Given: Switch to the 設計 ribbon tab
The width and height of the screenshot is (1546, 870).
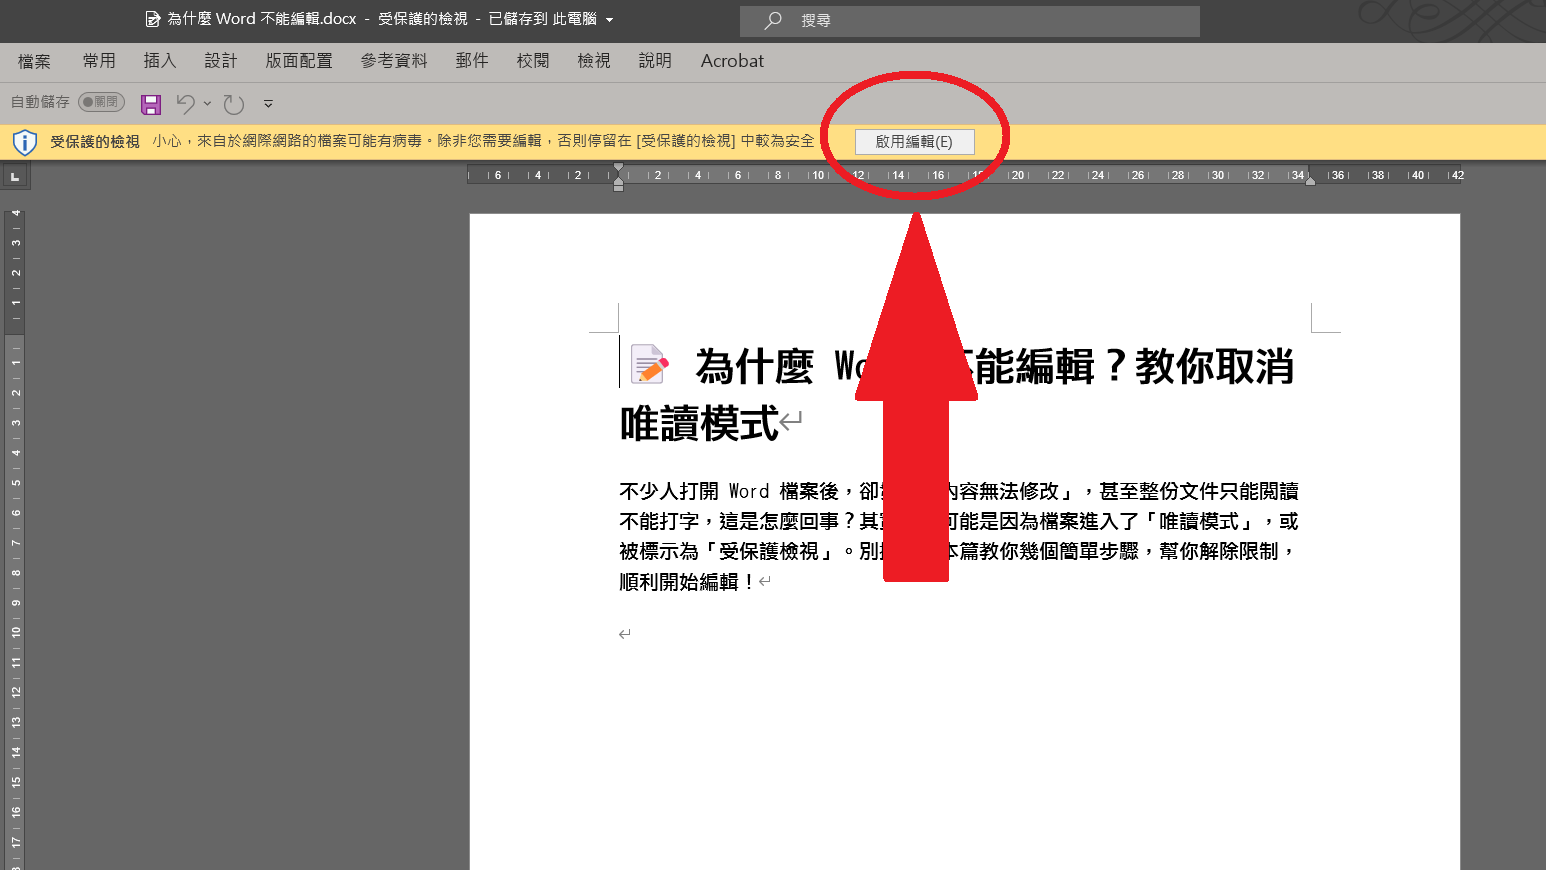Looking at the screenshot, I should click(x=221, y=61).
